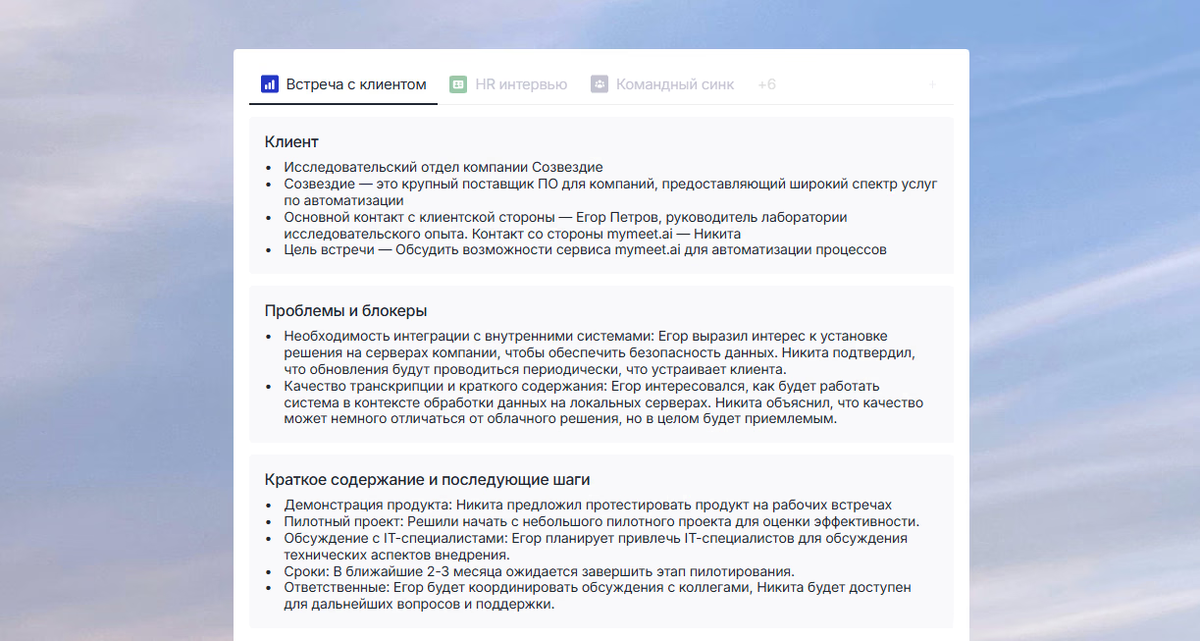Click the gray people icon of Командный синк

tap(599, 85)
